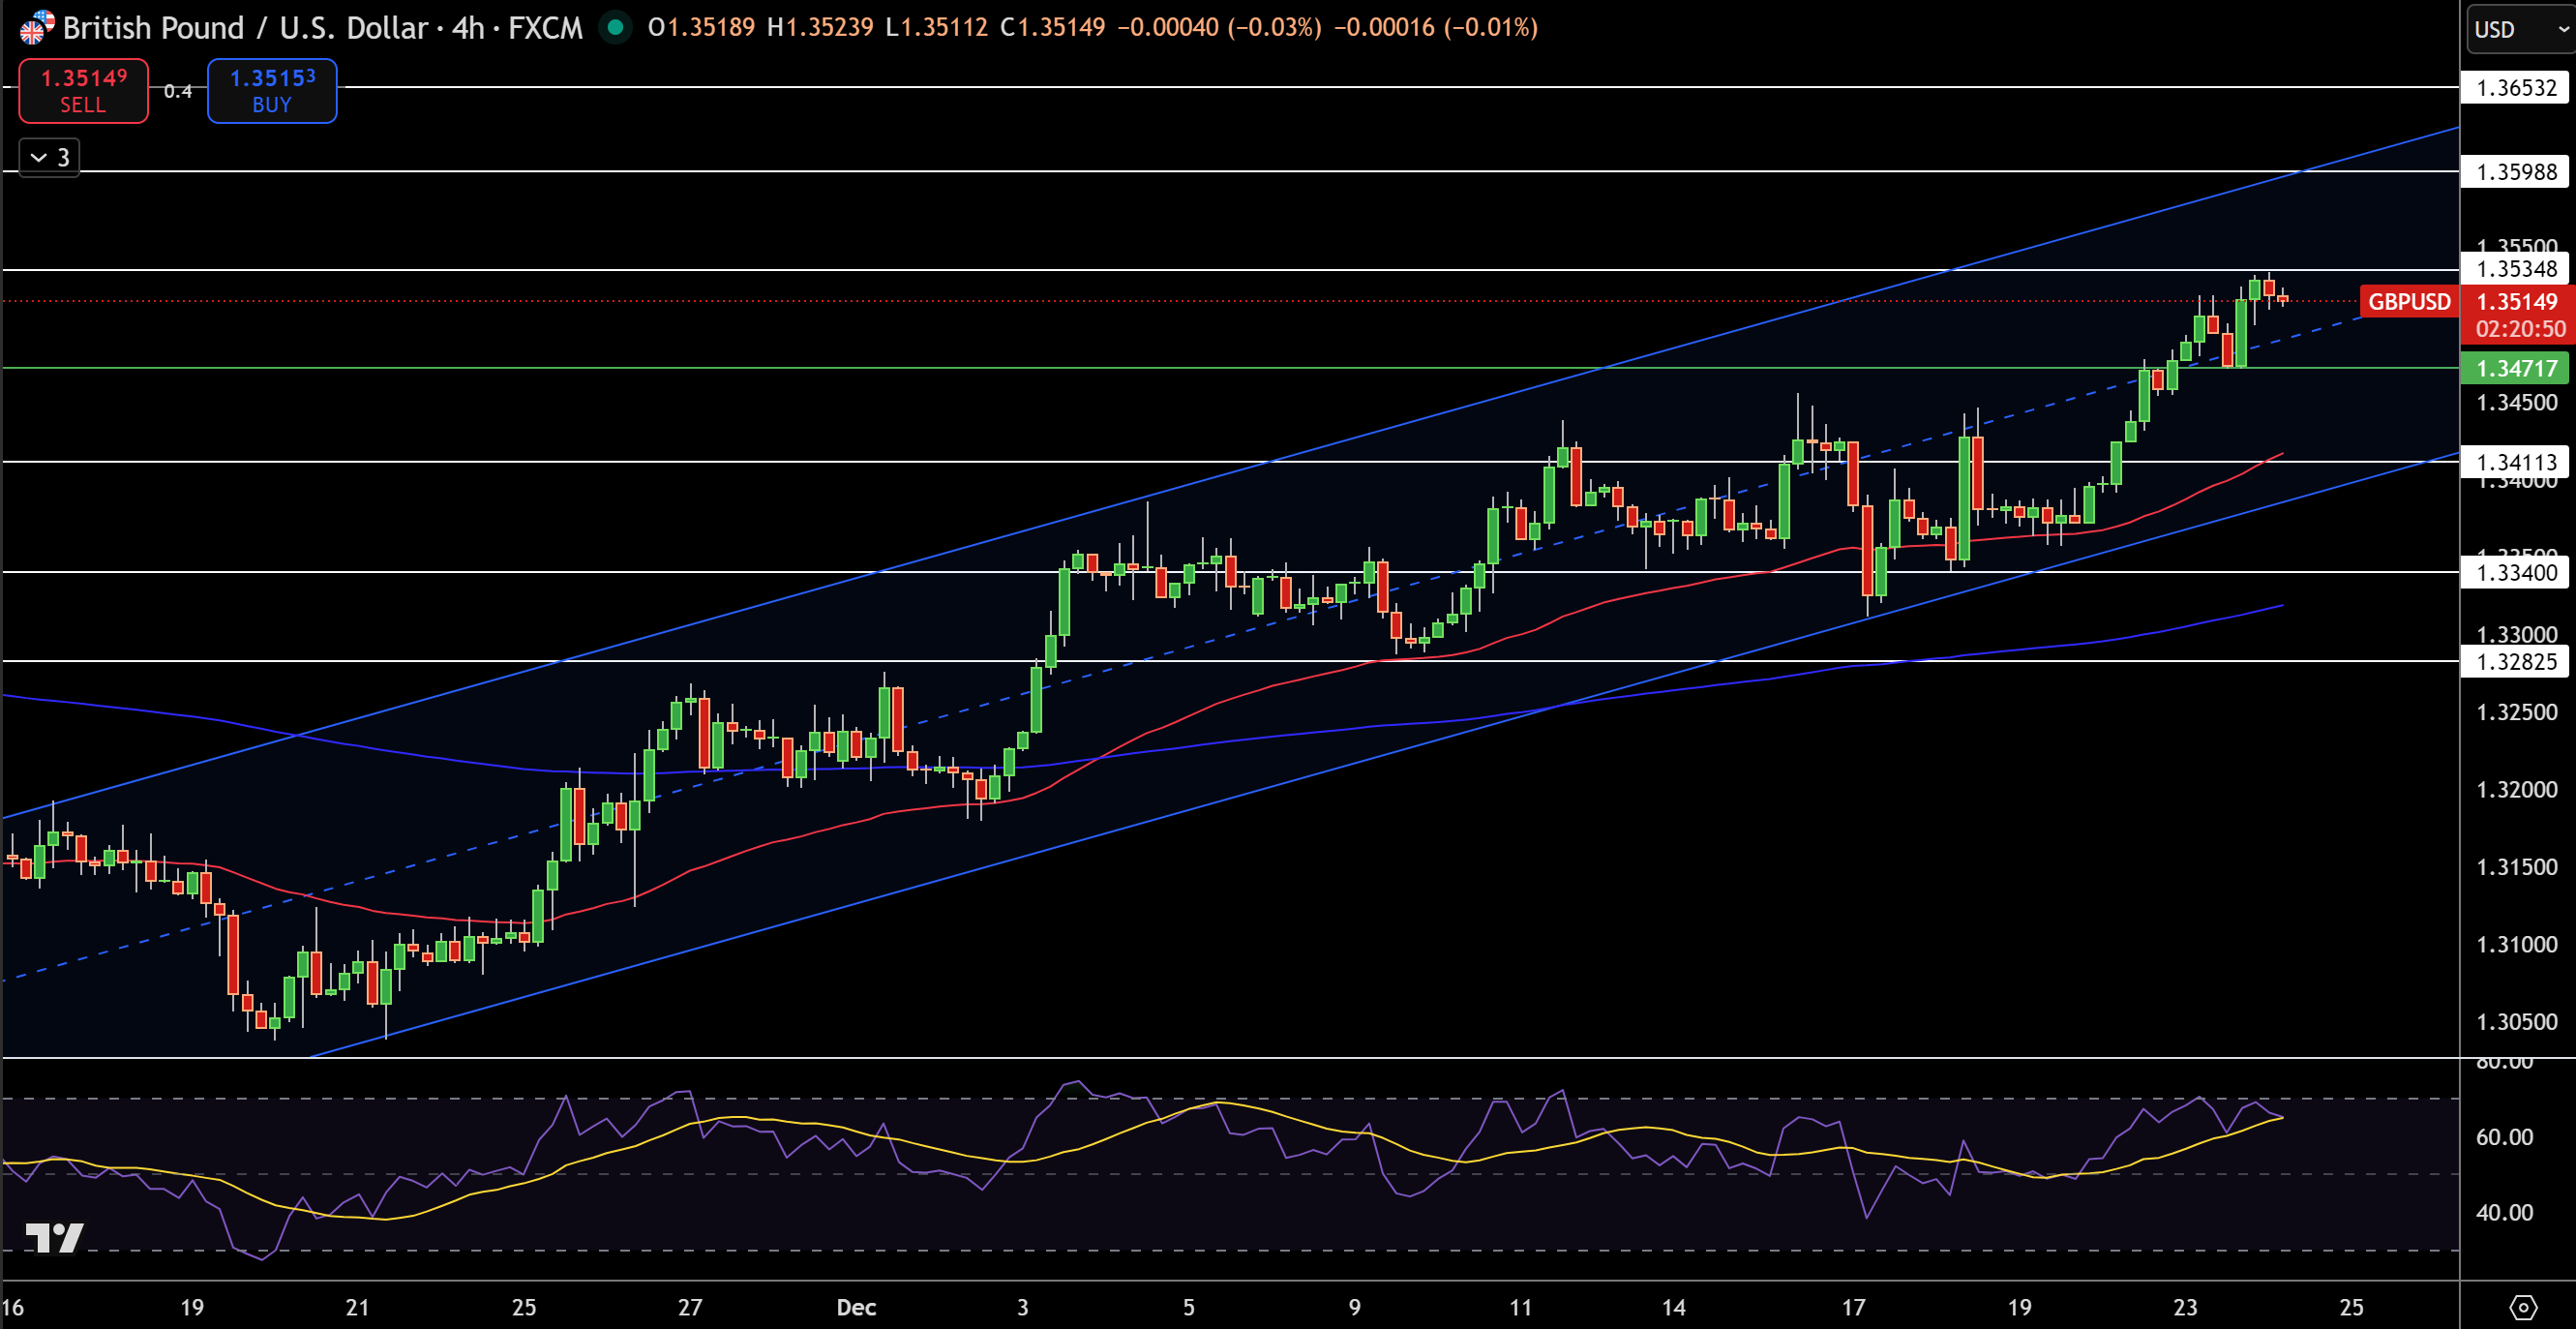
Task: Click the 11 date on time axis
Action: (x=1520, y=1307)
